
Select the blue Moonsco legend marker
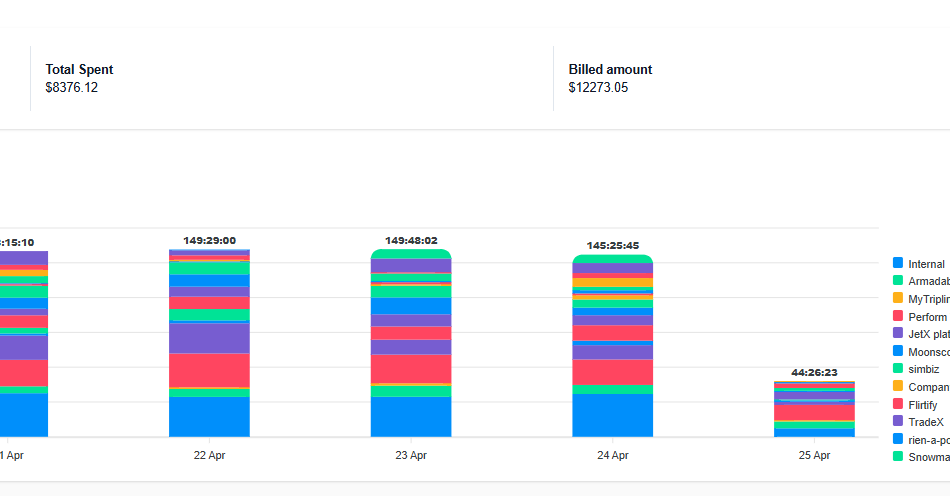coord(898,351)
